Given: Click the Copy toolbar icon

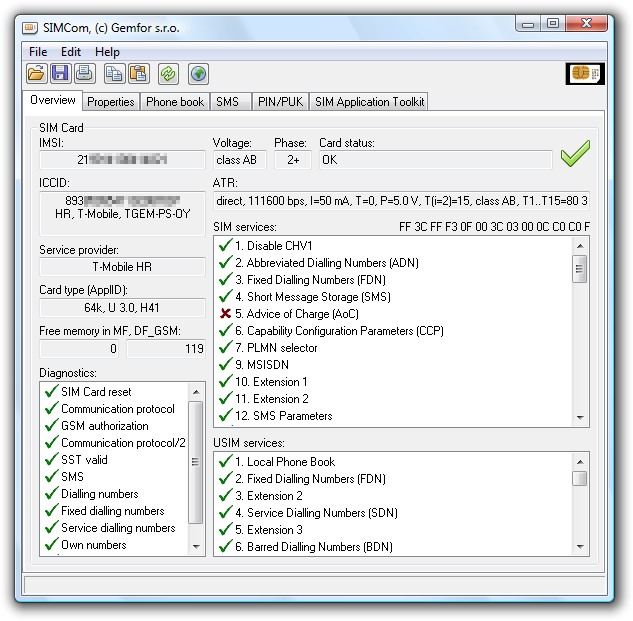Looking at the screenshot, I should point(114,73).
